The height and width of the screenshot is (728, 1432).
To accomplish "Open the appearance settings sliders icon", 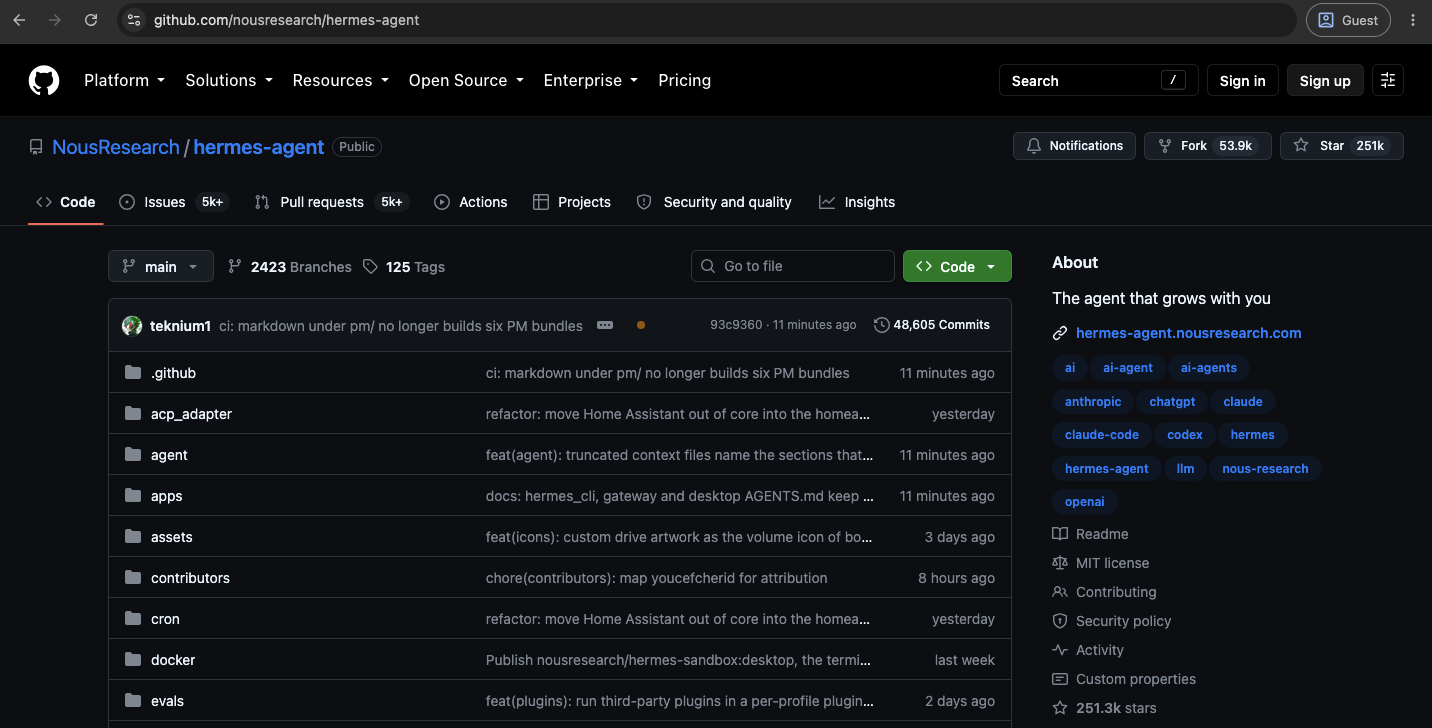I will pyautogui.click(x=1388, y=81).
